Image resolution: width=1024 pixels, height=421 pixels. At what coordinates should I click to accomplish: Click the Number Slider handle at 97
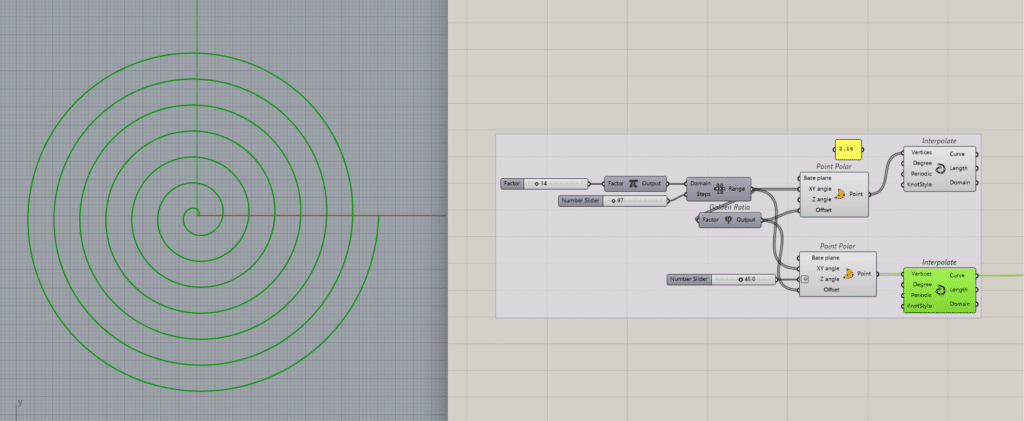pos(614,201)
